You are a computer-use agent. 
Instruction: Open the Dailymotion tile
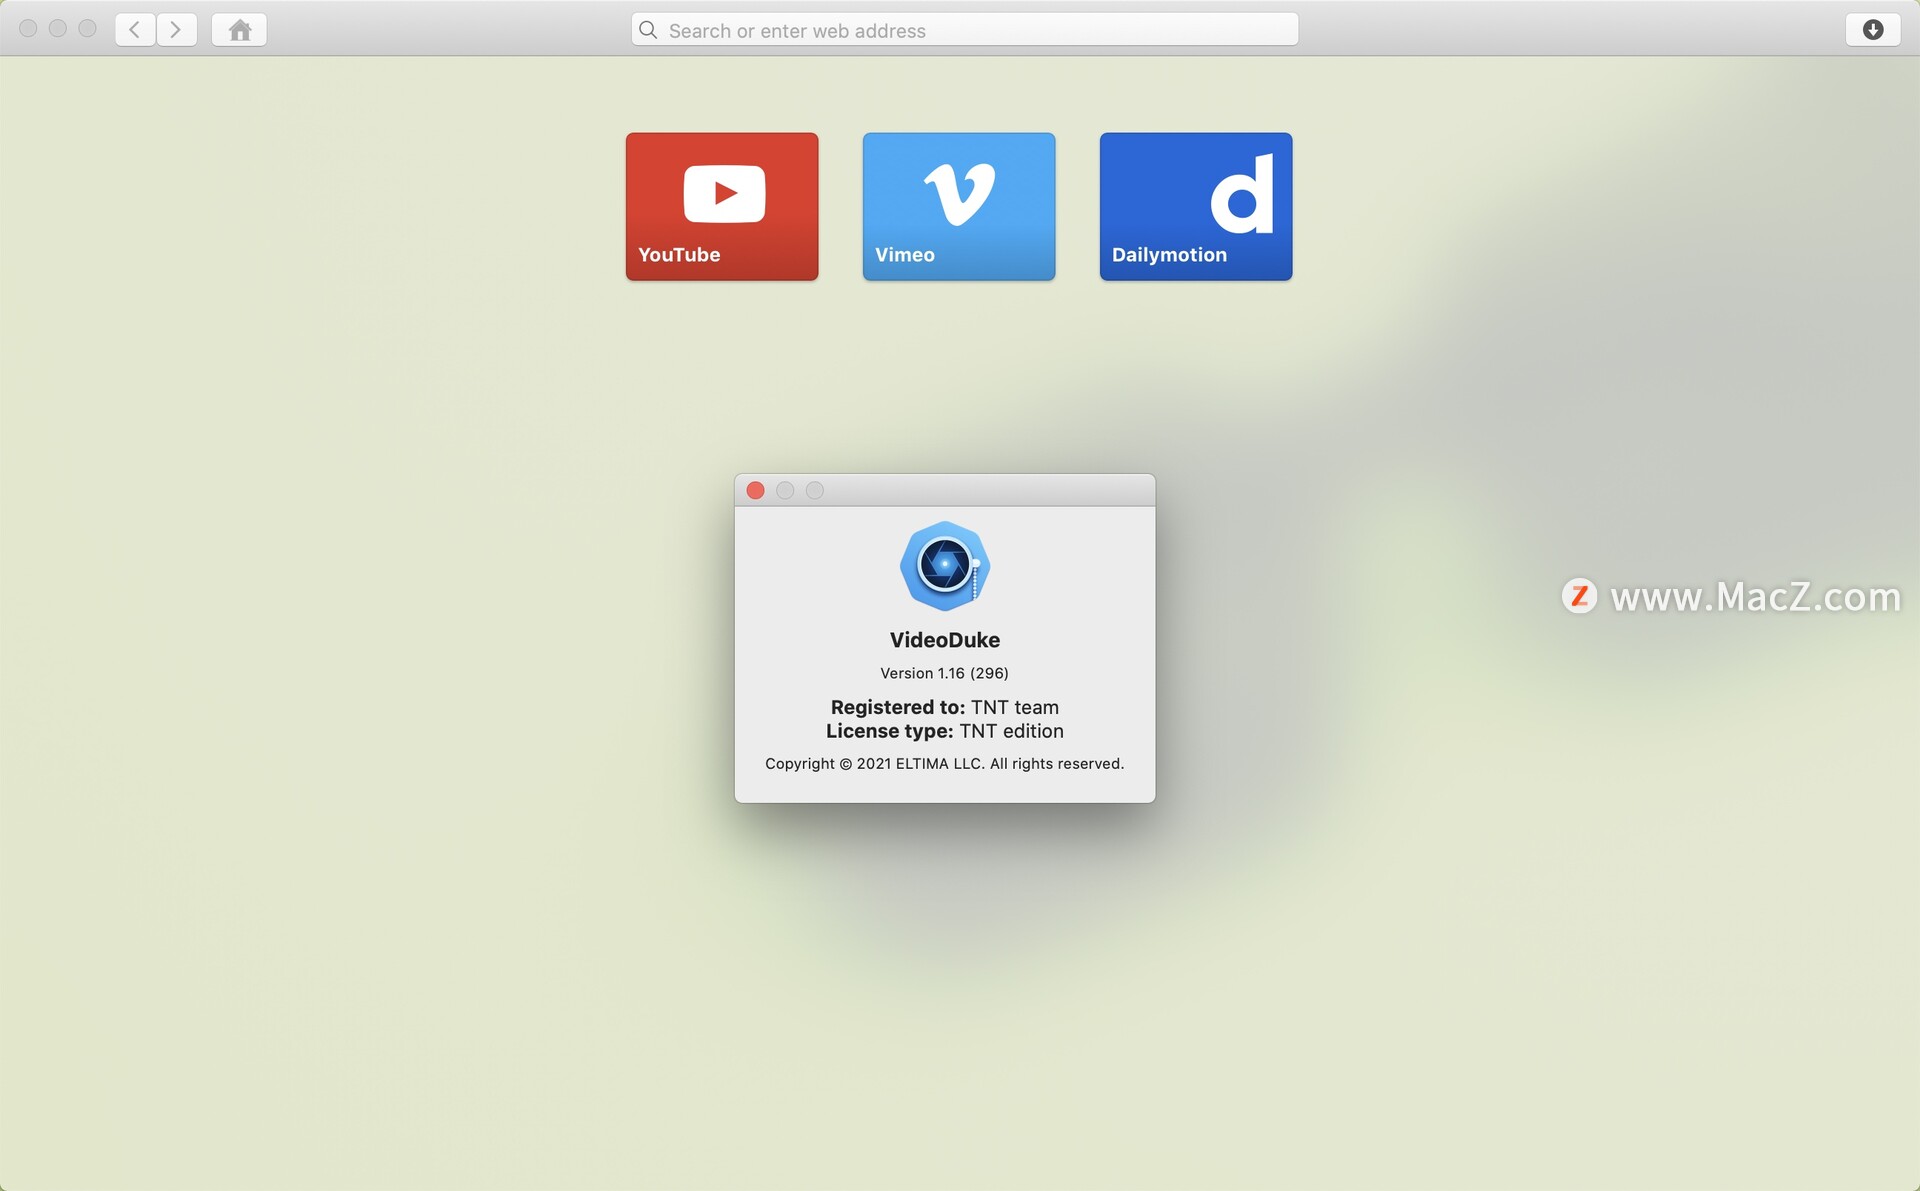pos(1196,206)
